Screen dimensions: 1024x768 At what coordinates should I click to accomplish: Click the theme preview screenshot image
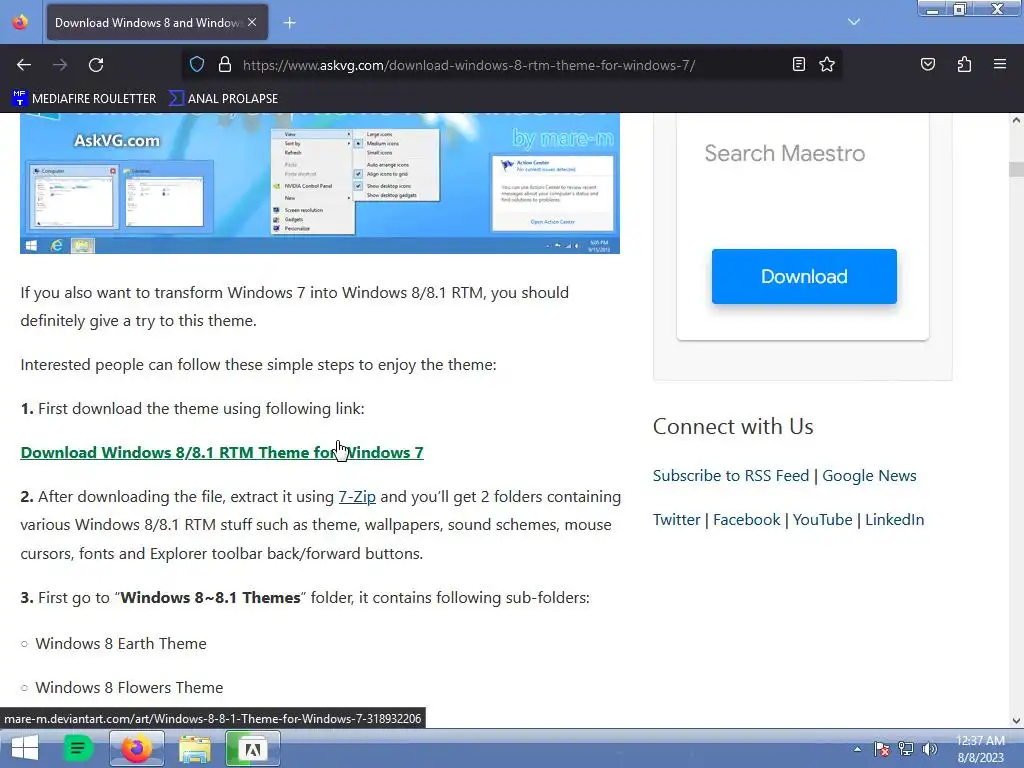(x=320, y=184)
